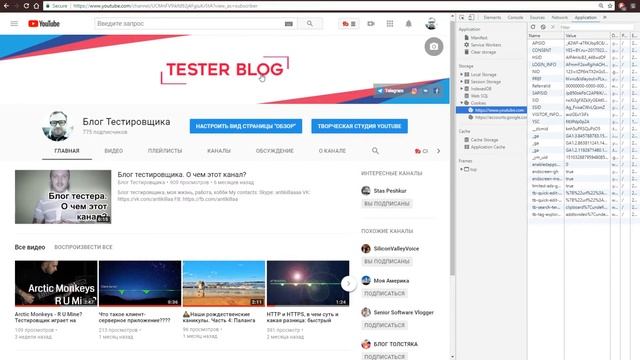The height and width of the screenshot is (360, 640).
Task: Open the Facebook icon on the banner
Action: [x=436, y=91]
